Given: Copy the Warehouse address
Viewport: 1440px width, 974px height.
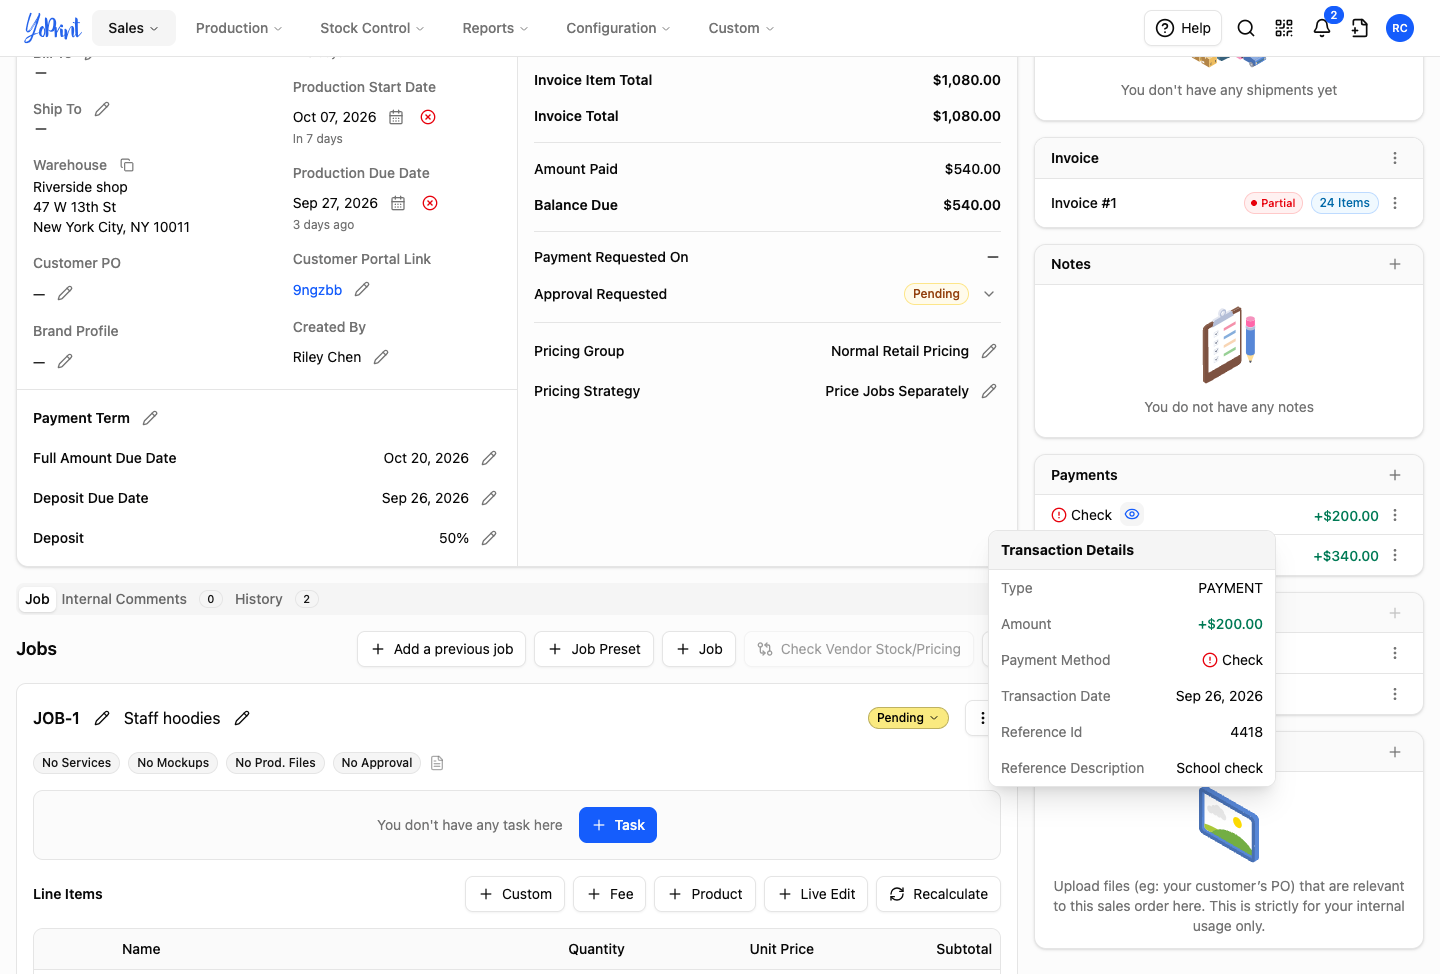Looking at the screenshot, I should point(127,165).
